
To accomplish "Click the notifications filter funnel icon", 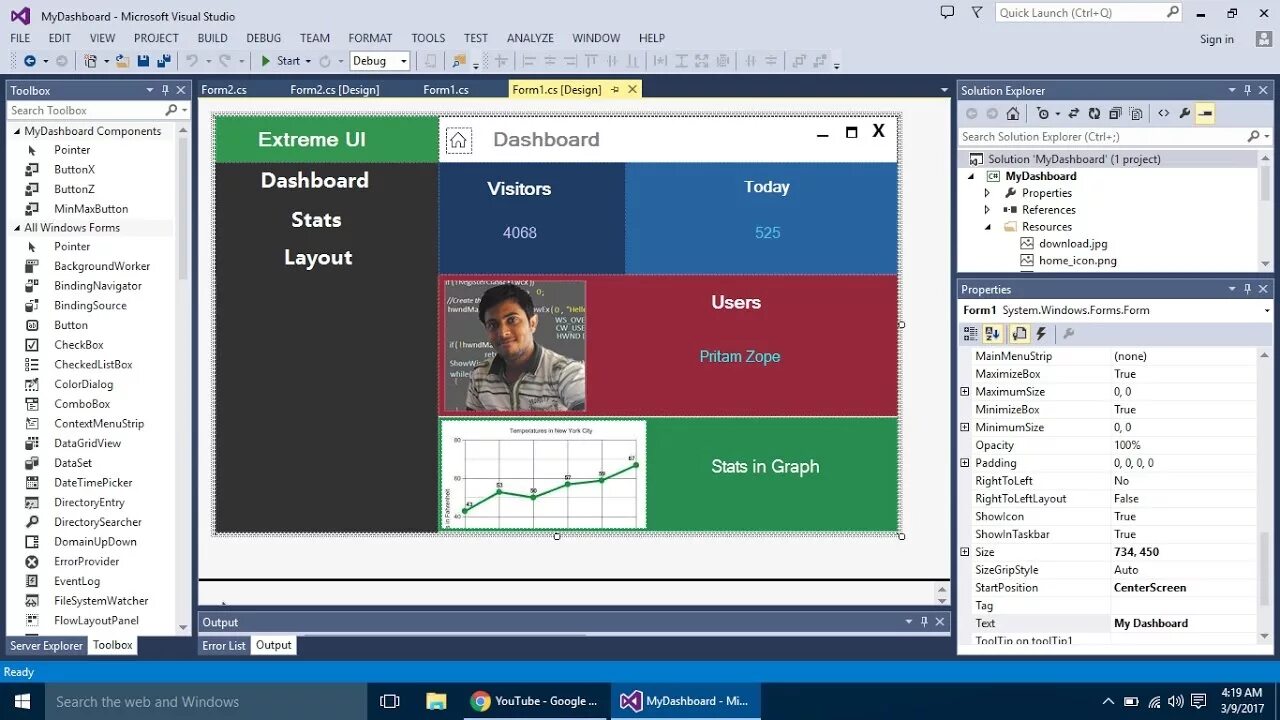I will point(977,12).
